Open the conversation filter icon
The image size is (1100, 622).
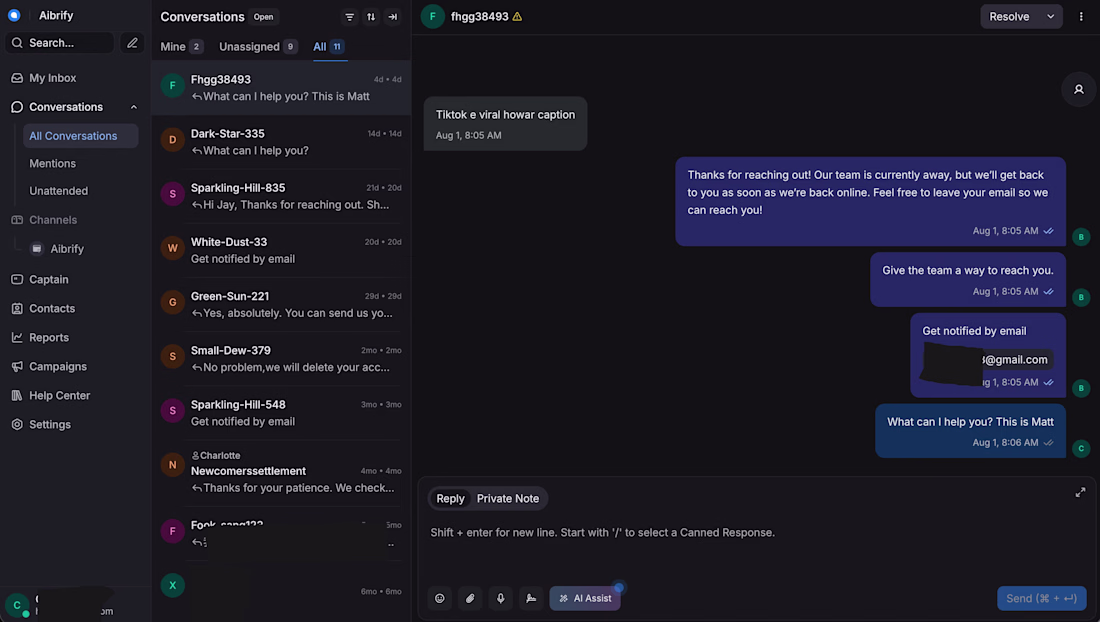[349, 17]
